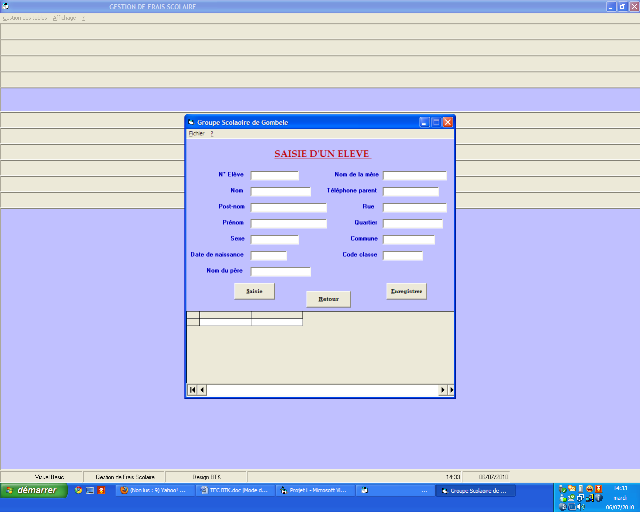This screenshot has width=640, height=512.
Task: Click the Date de naissance field
Action: 269,256
